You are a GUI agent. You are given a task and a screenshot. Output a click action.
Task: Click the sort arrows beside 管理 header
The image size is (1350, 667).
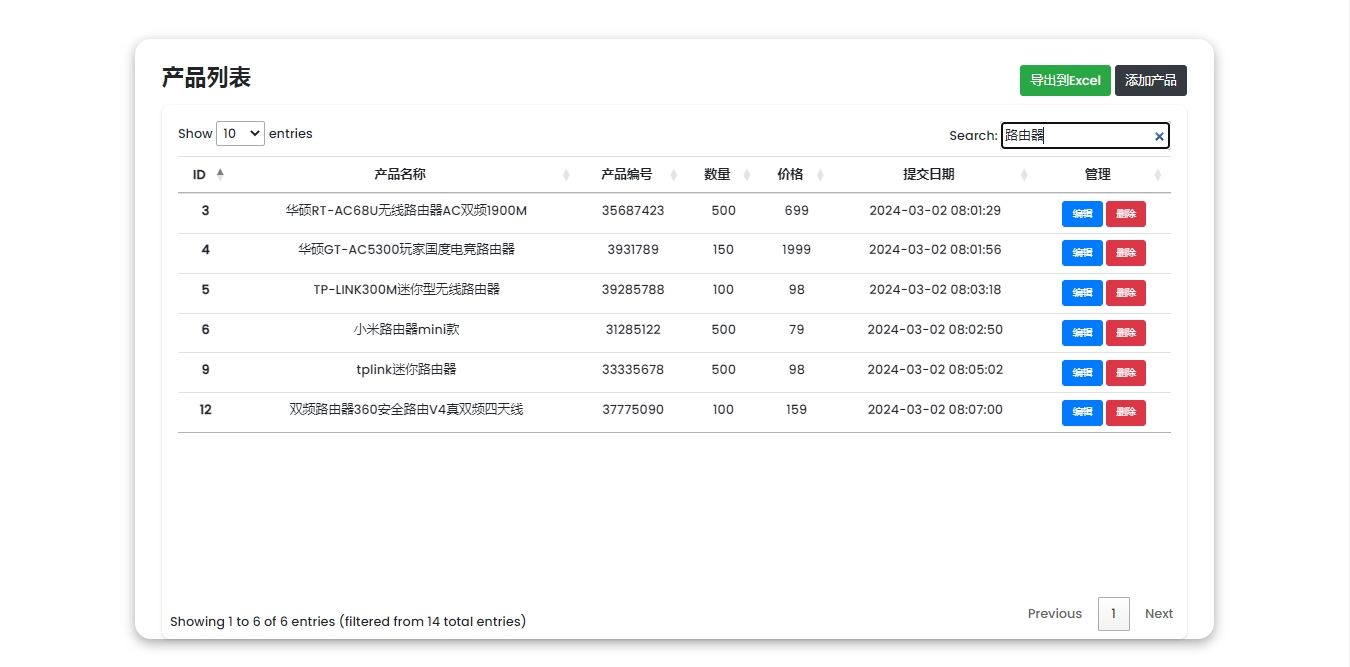[1157, 175]
